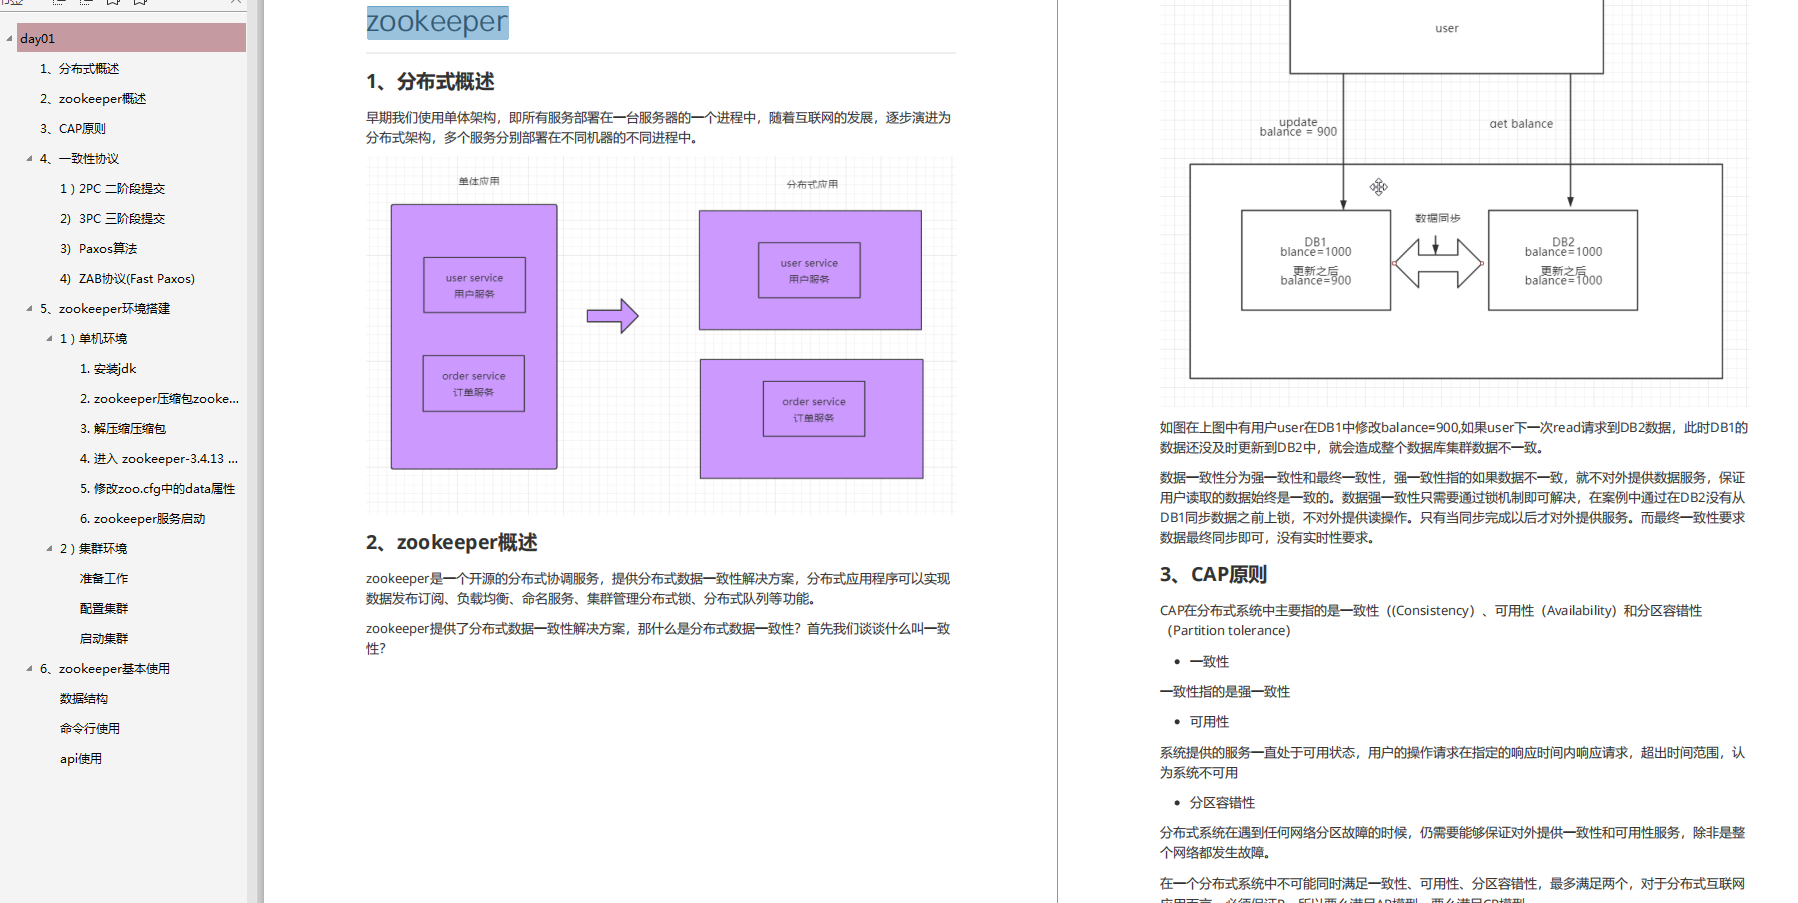Open the '1、分布式概述' bookmark
This screenshot has width=1798, height=903.
[79, 69]
